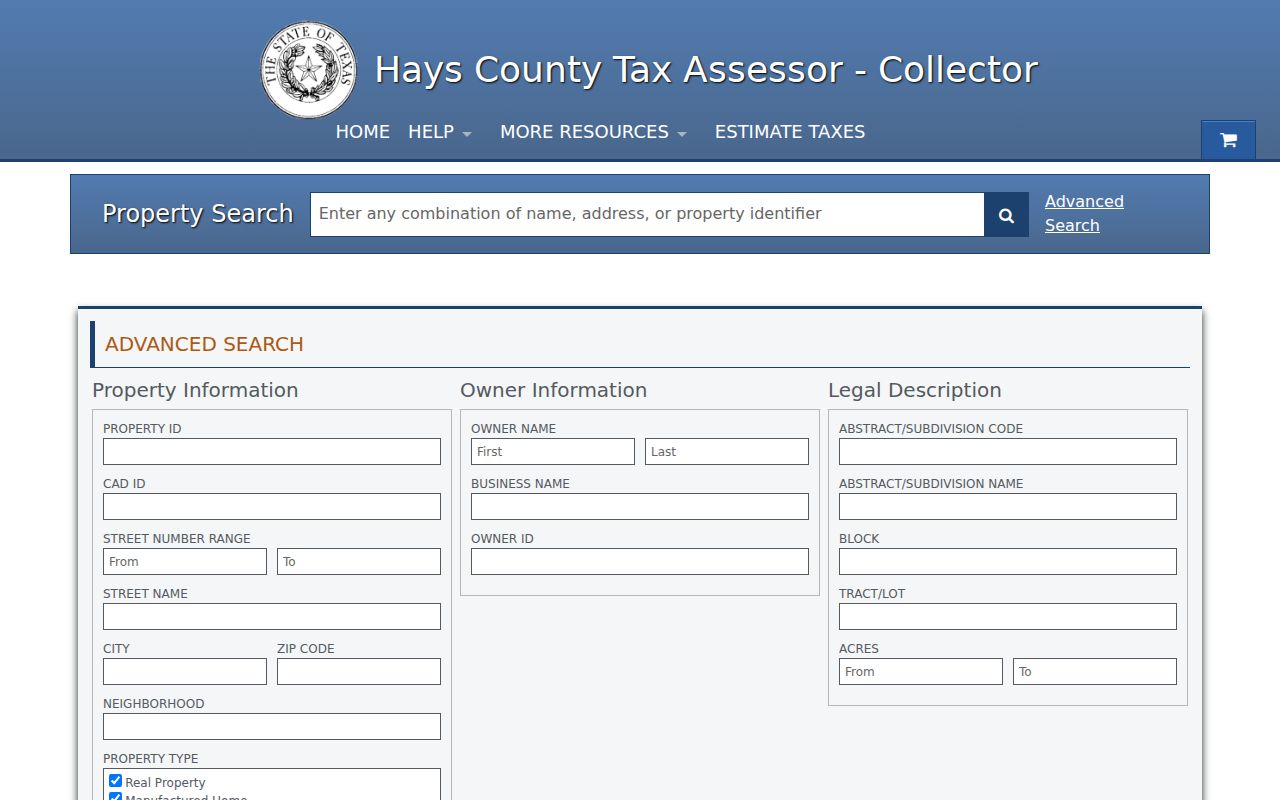Focus the BLOCK field
This screenshot has width=1280, height=800.
(x=1008, y=561)
